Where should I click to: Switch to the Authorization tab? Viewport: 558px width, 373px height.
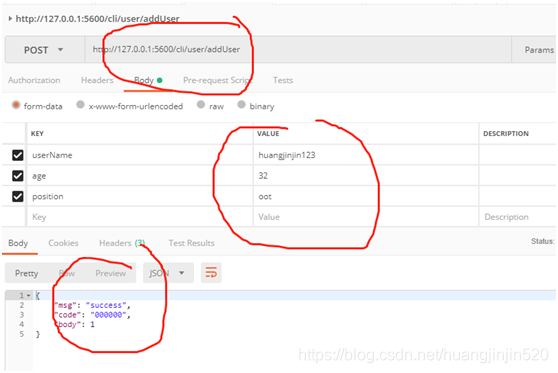(34, 80)
